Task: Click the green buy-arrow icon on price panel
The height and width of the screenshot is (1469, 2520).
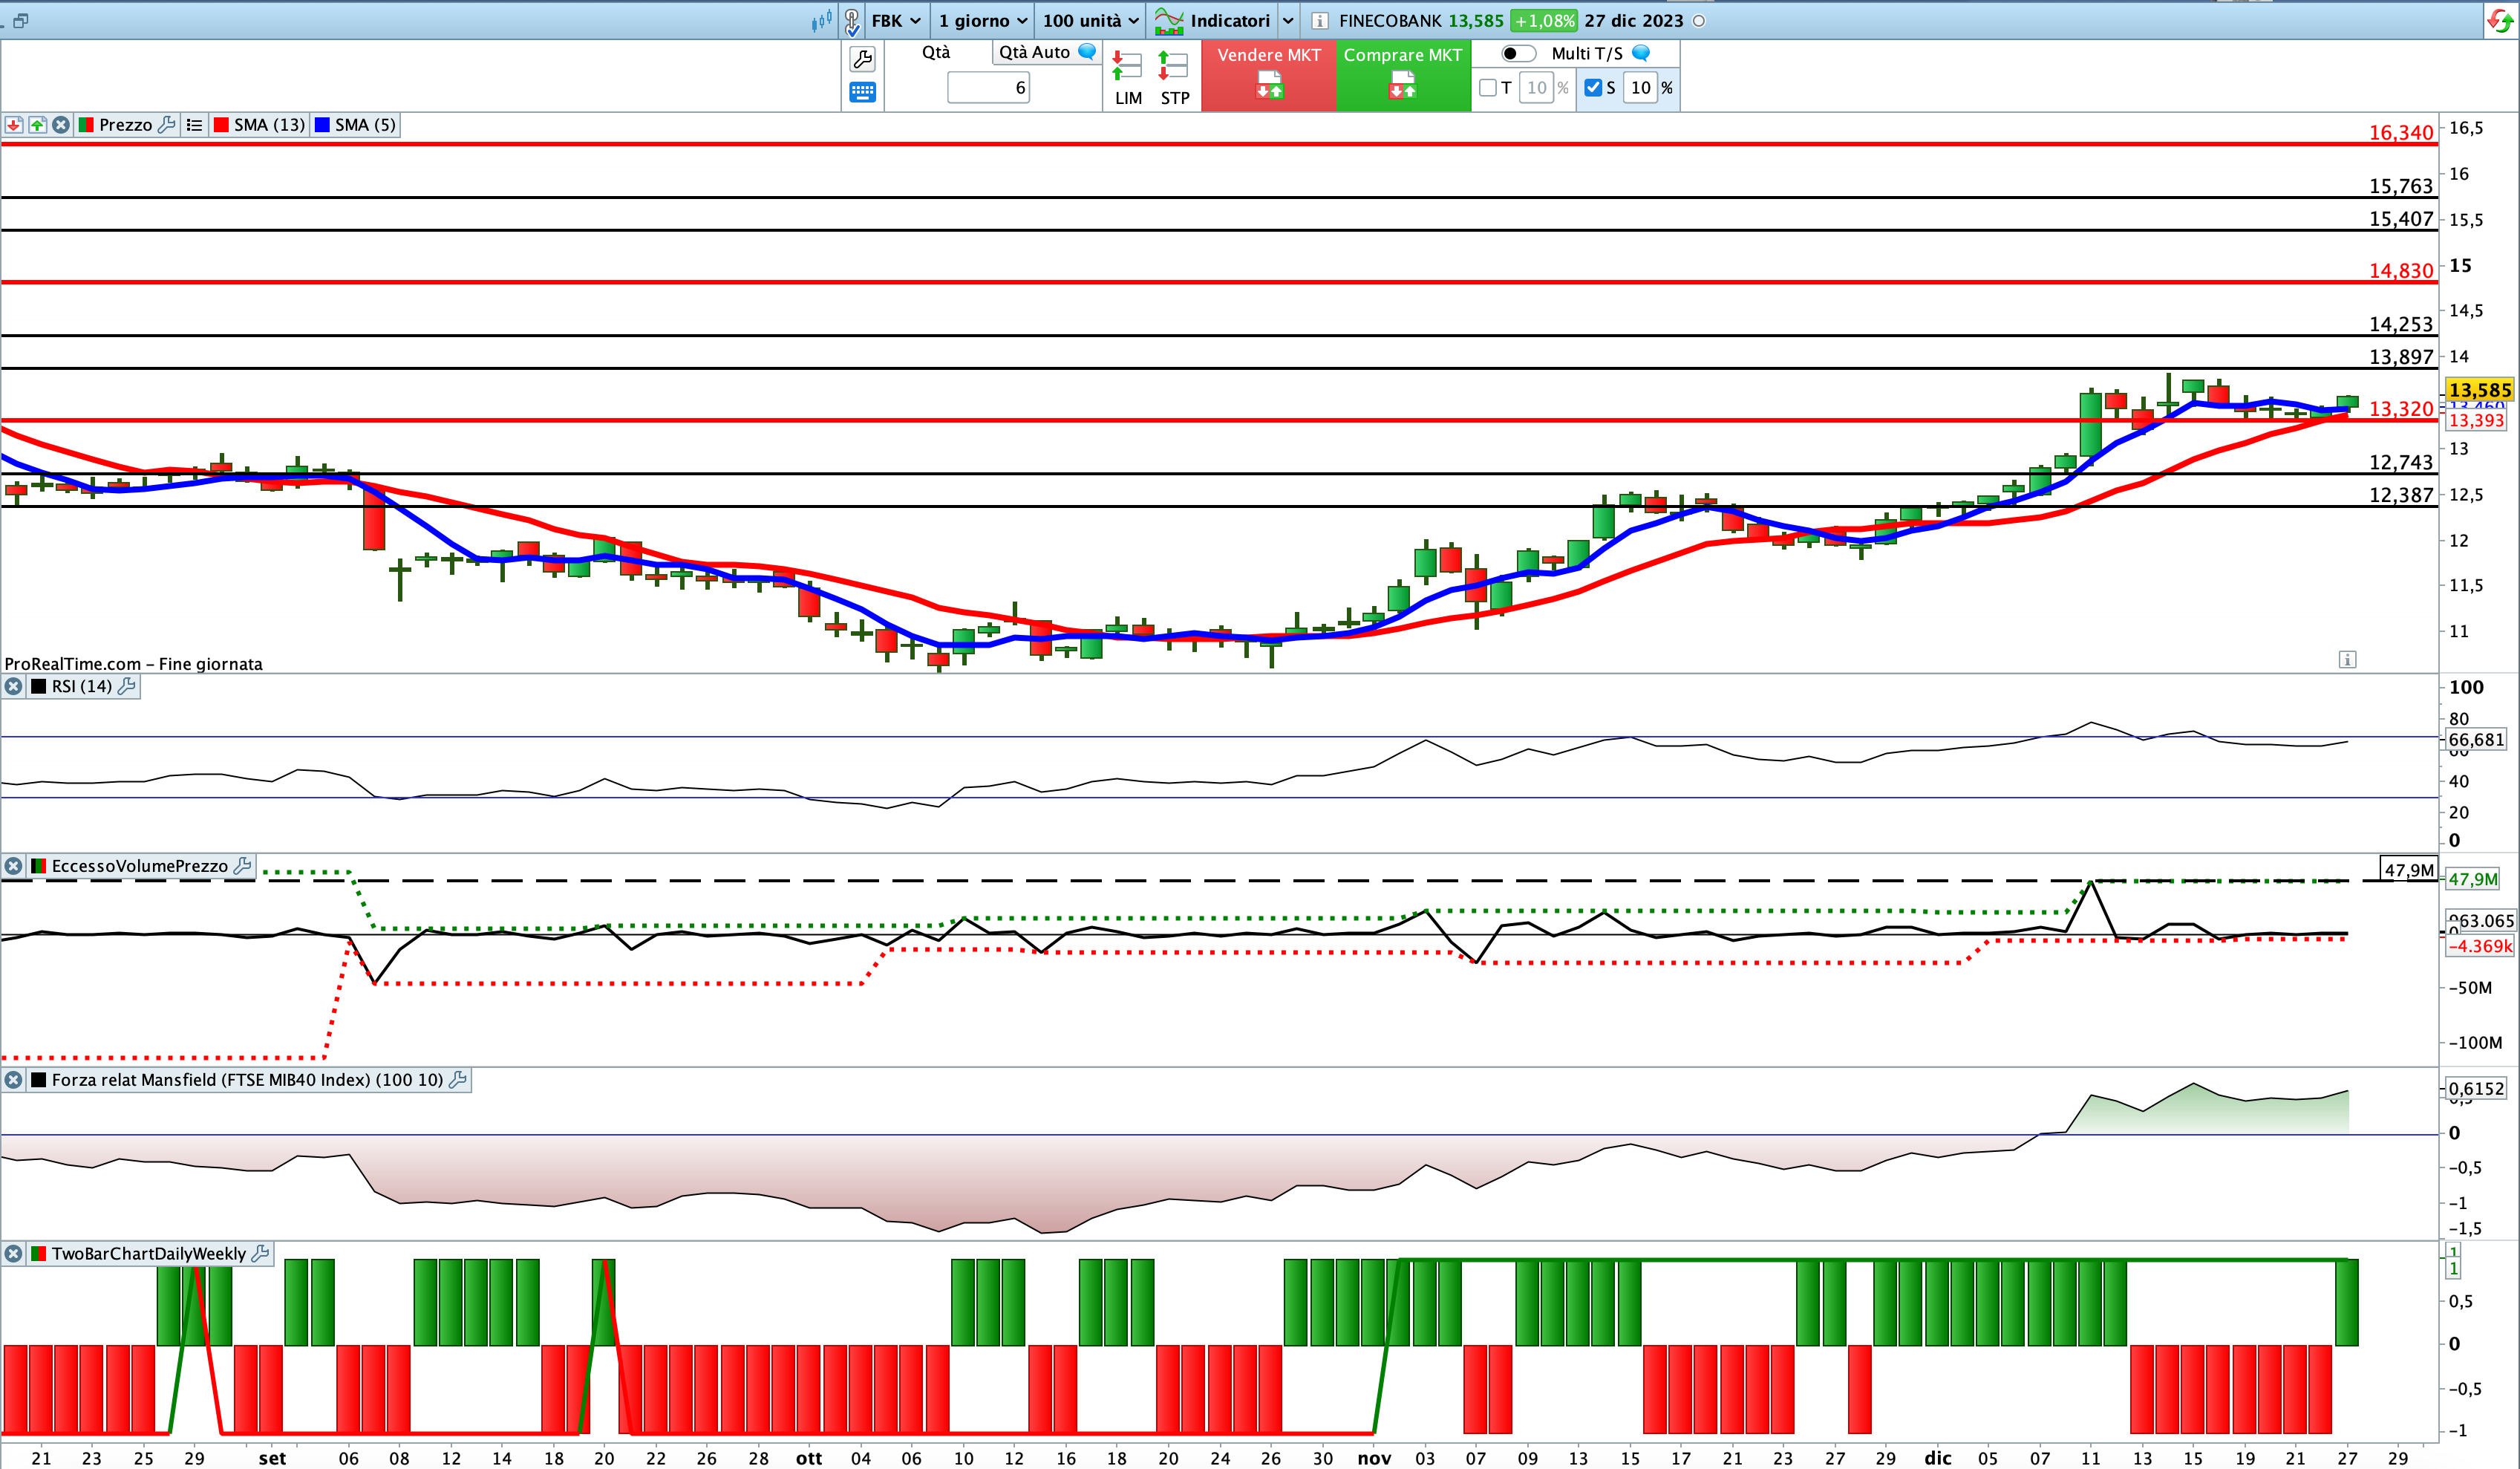Action: tap(37, 125)
